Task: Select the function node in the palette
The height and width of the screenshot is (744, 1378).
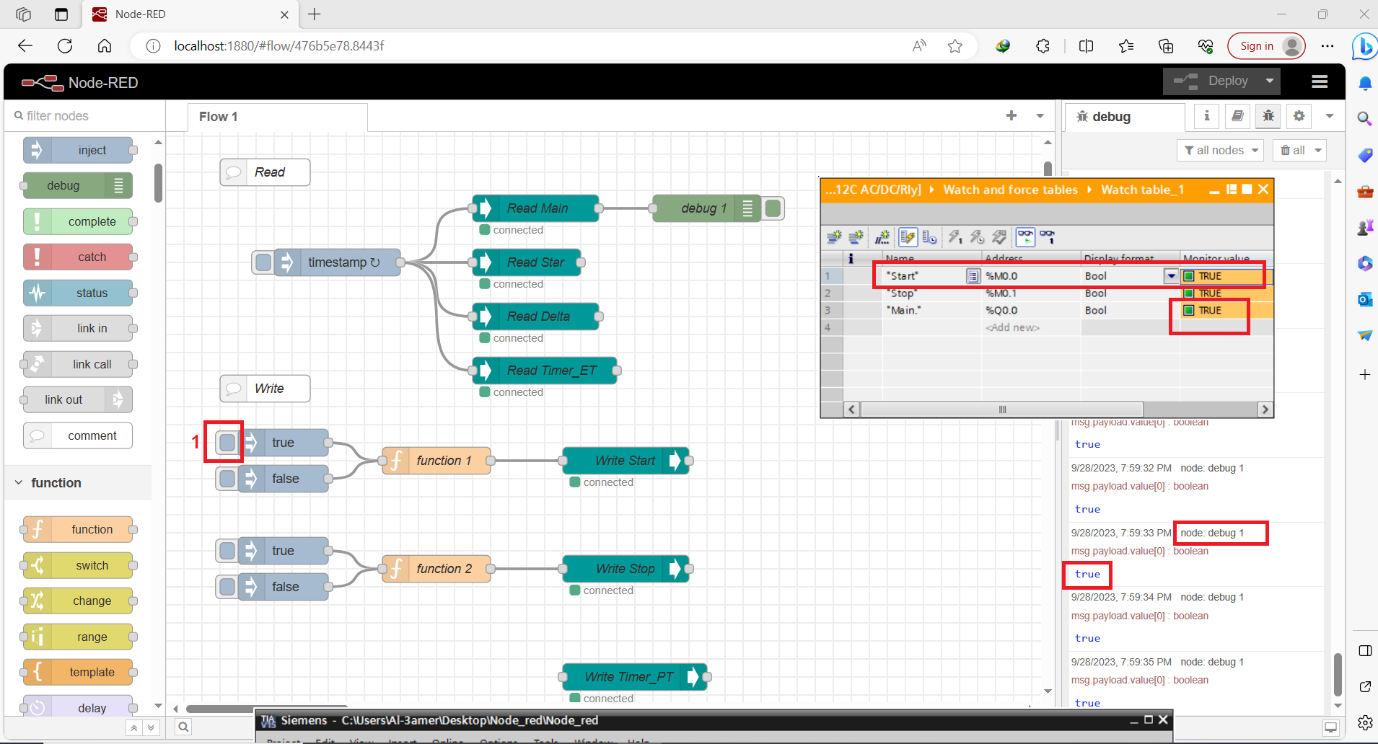Action: pos(78,528)
